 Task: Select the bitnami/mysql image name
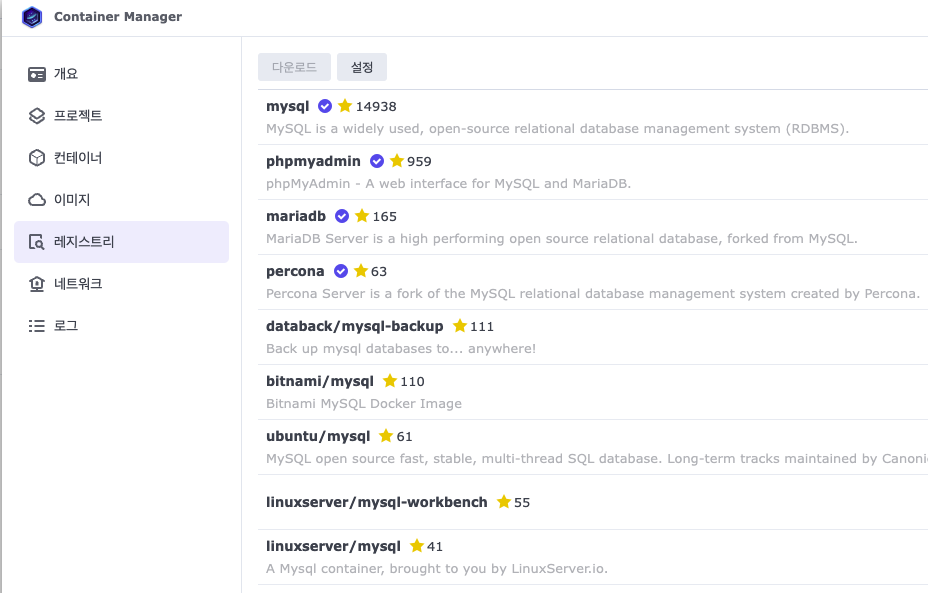pos(320,382)
